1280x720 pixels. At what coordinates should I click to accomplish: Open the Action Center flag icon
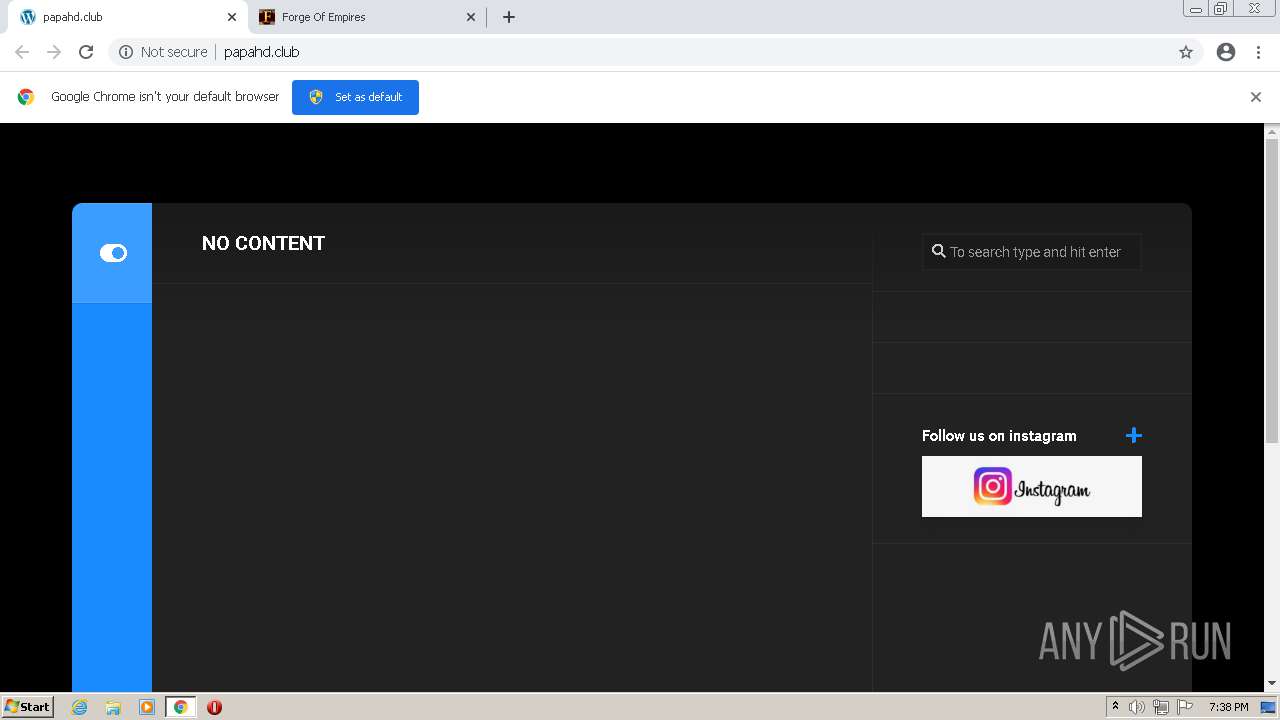point(1185,707)
